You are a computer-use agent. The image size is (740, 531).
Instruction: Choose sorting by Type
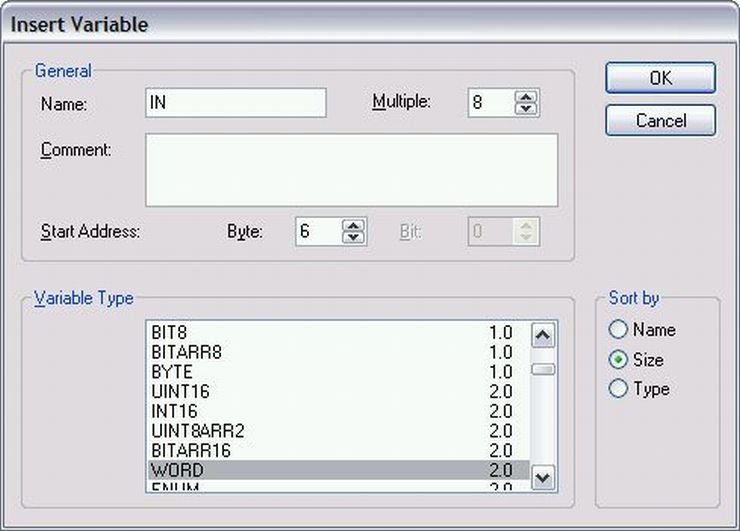639,389
